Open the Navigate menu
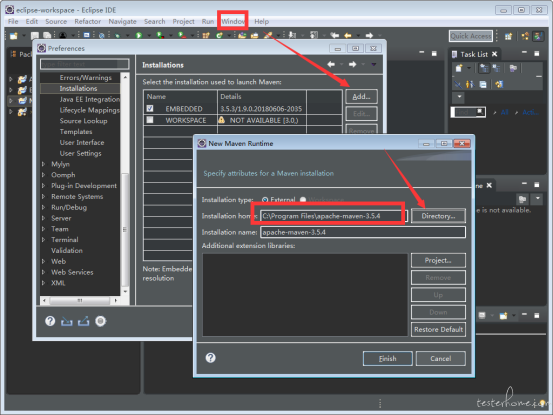Viewport: 553px width, 415px height. pos(122,22)
